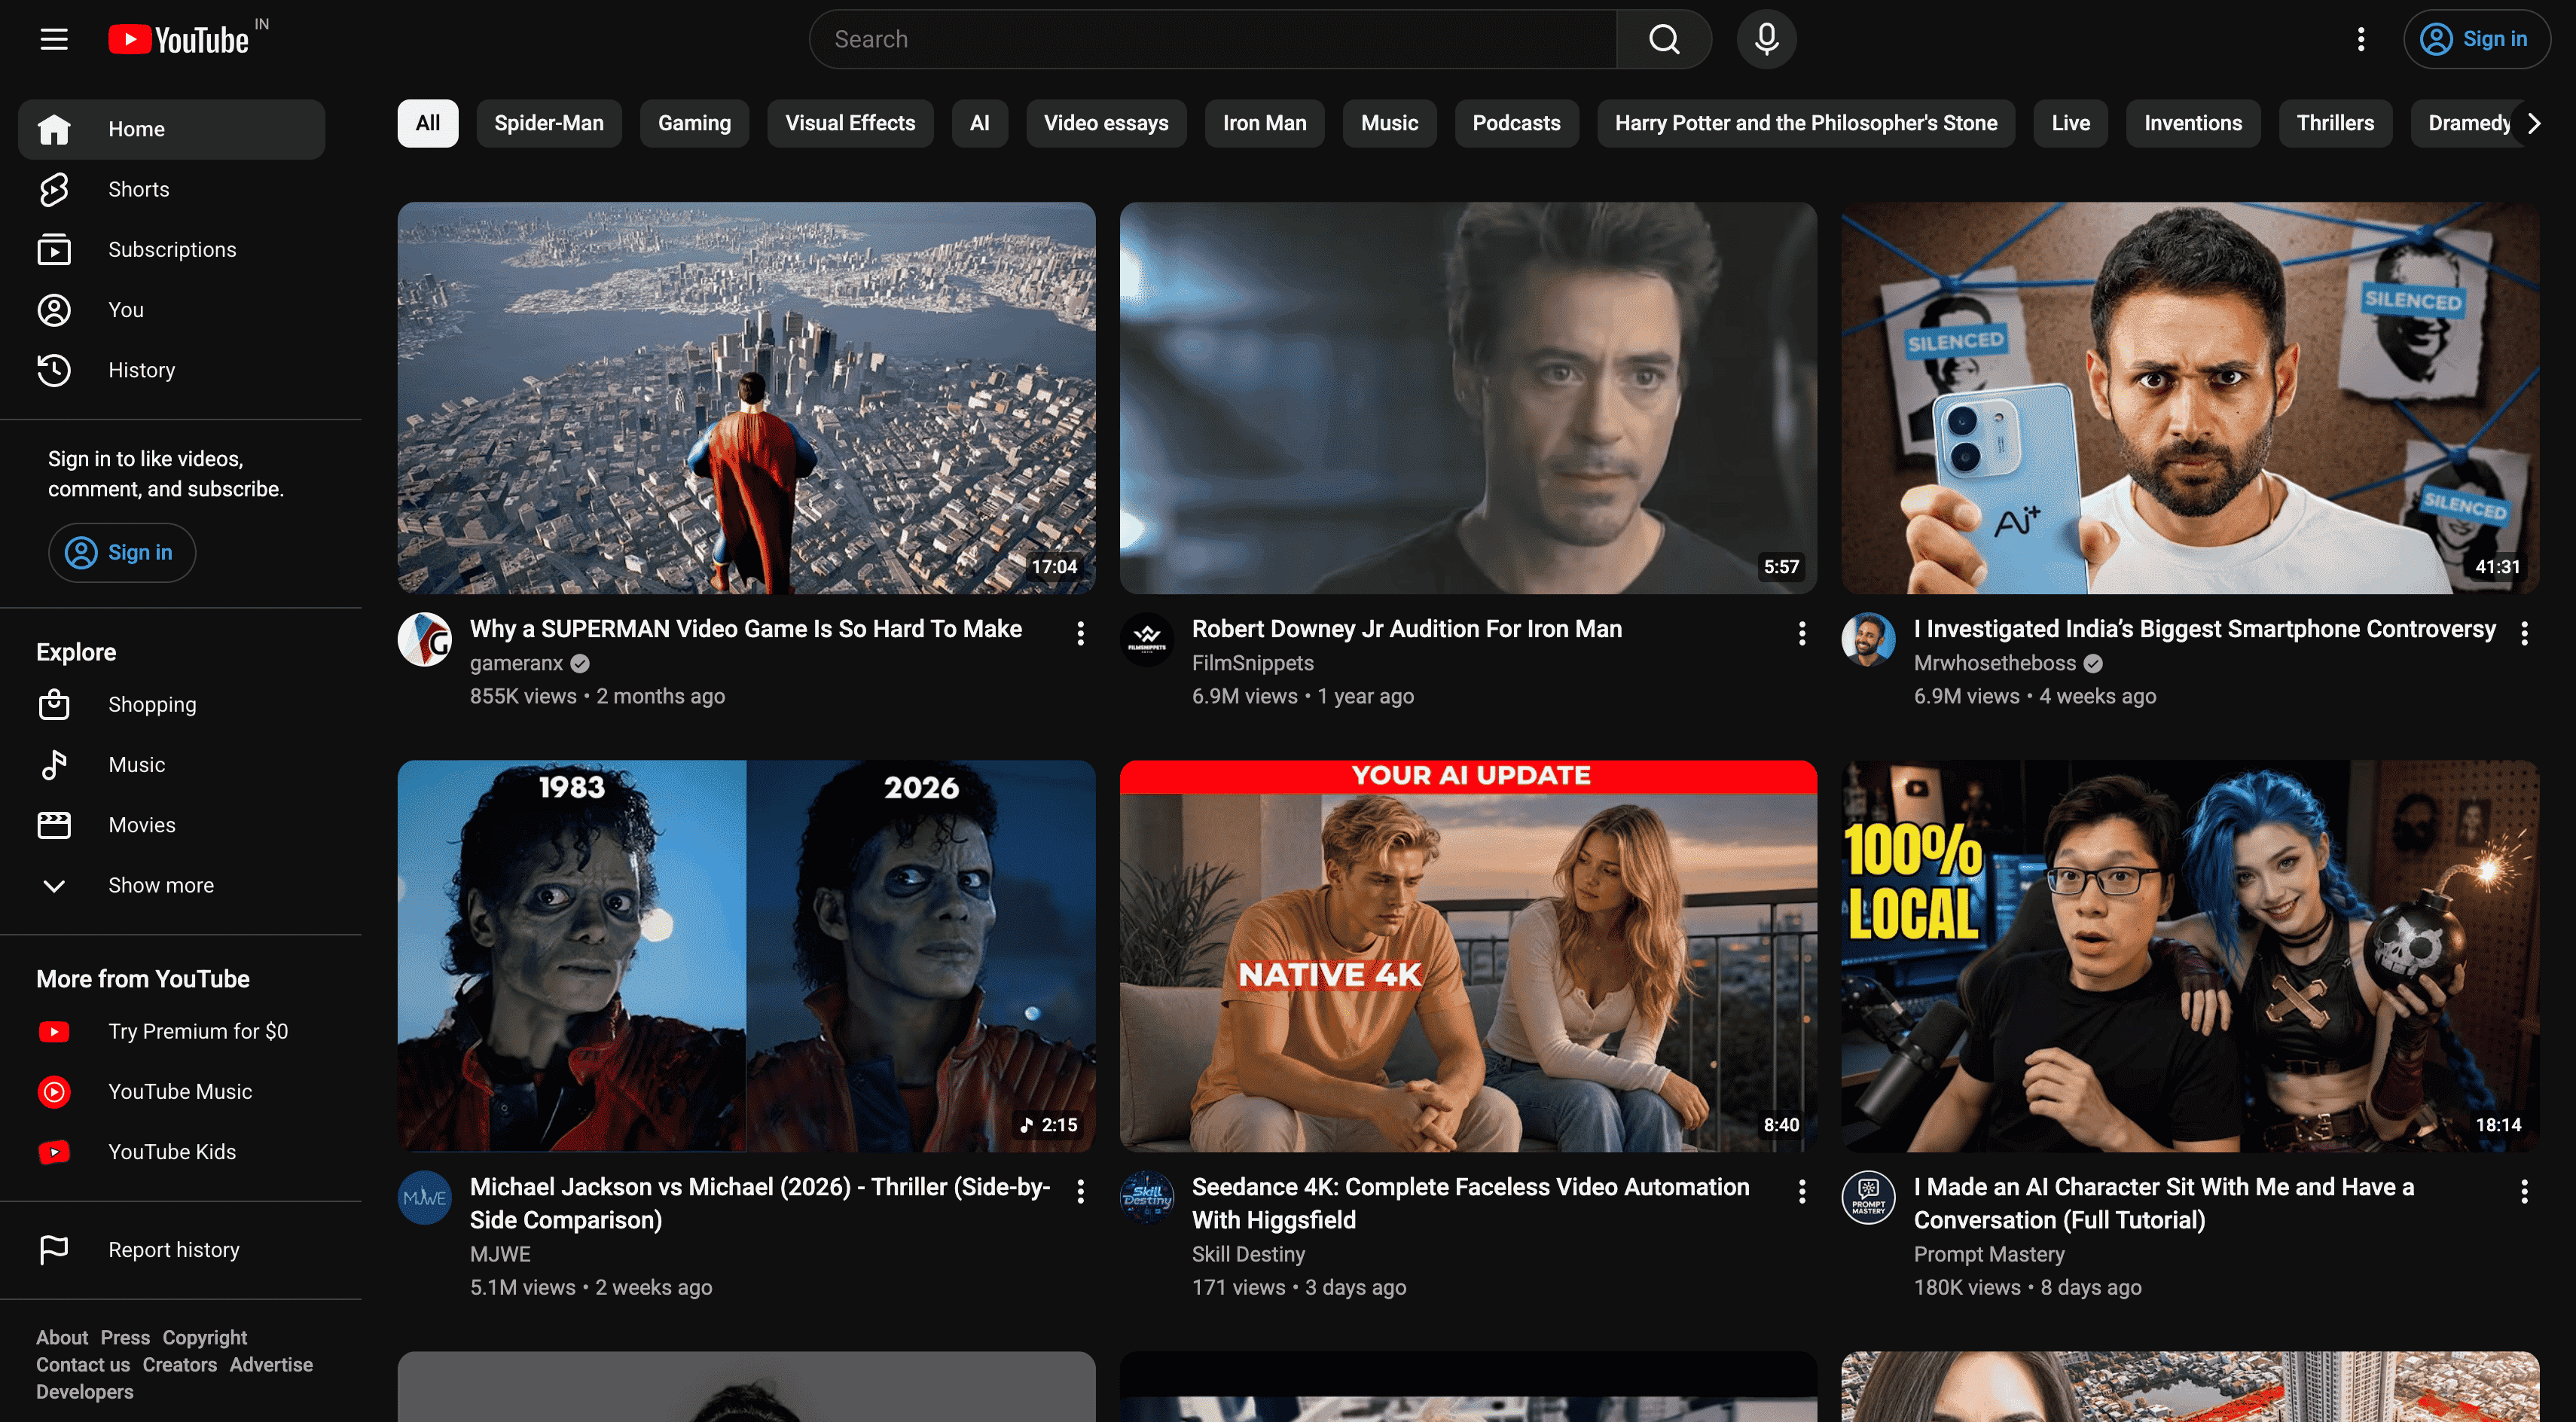Open options for Robert Downey Jr Audition video

(x=1802, y=633)
